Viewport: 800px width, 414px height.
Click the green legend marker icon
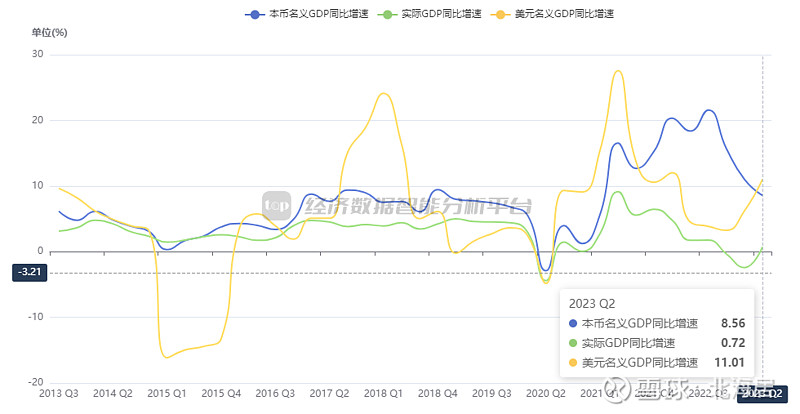click(387, 15)
